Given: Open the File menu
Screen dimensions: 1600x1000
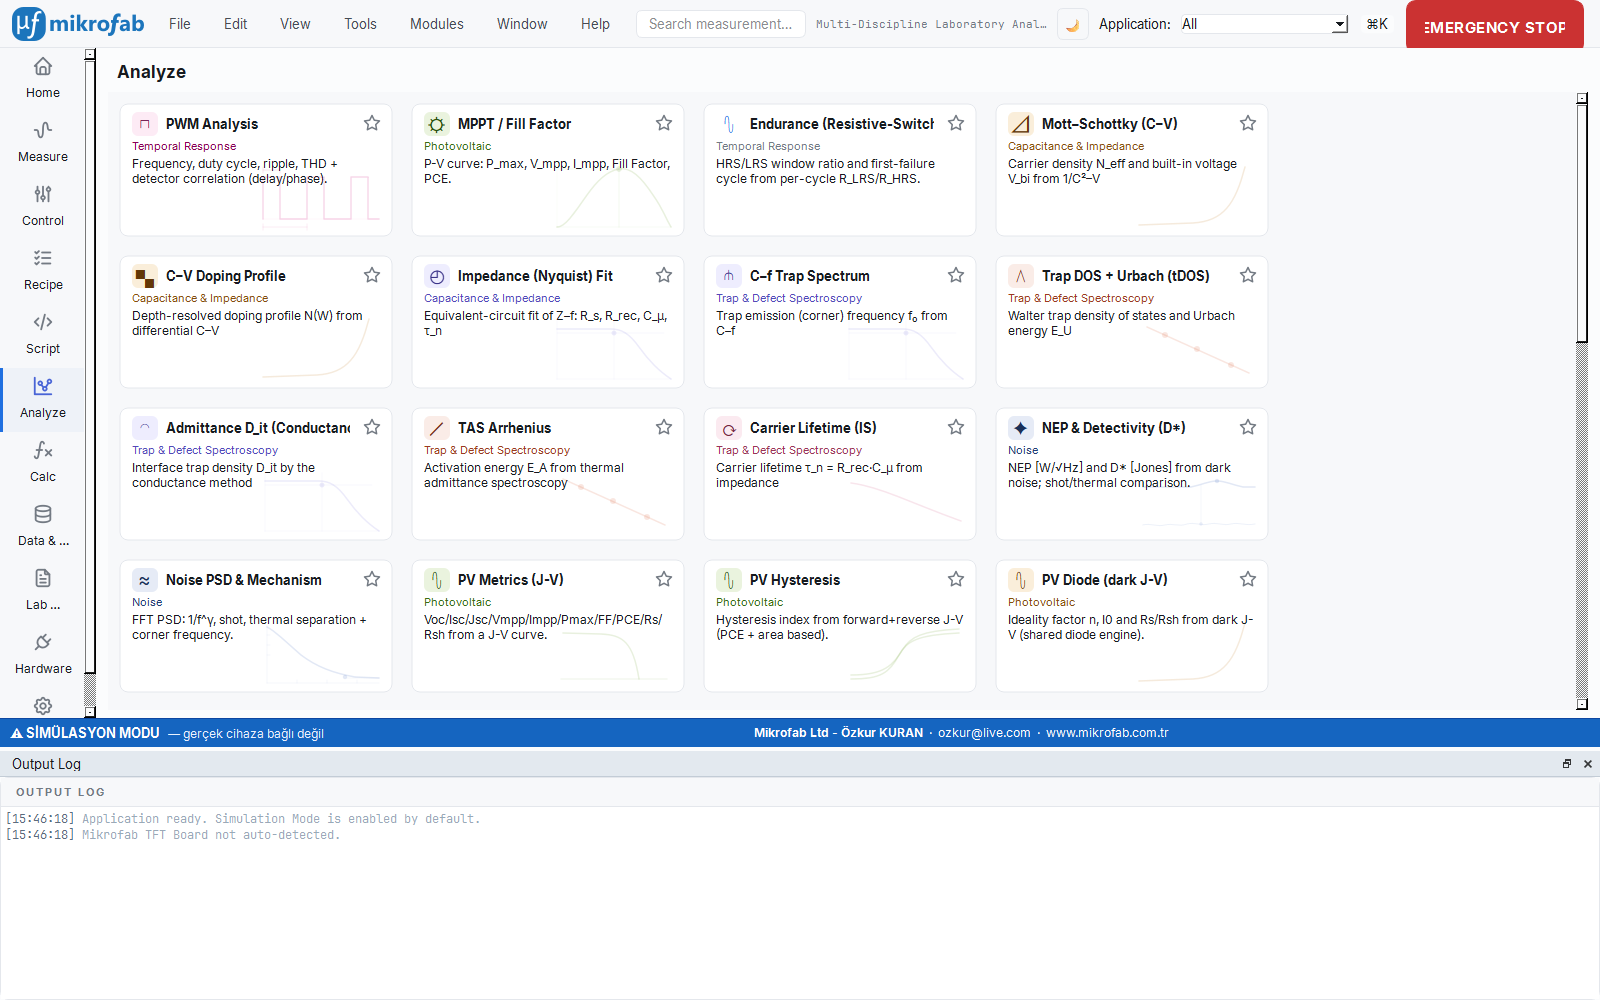Looking at the screenshot, I should tap(180, 24).
